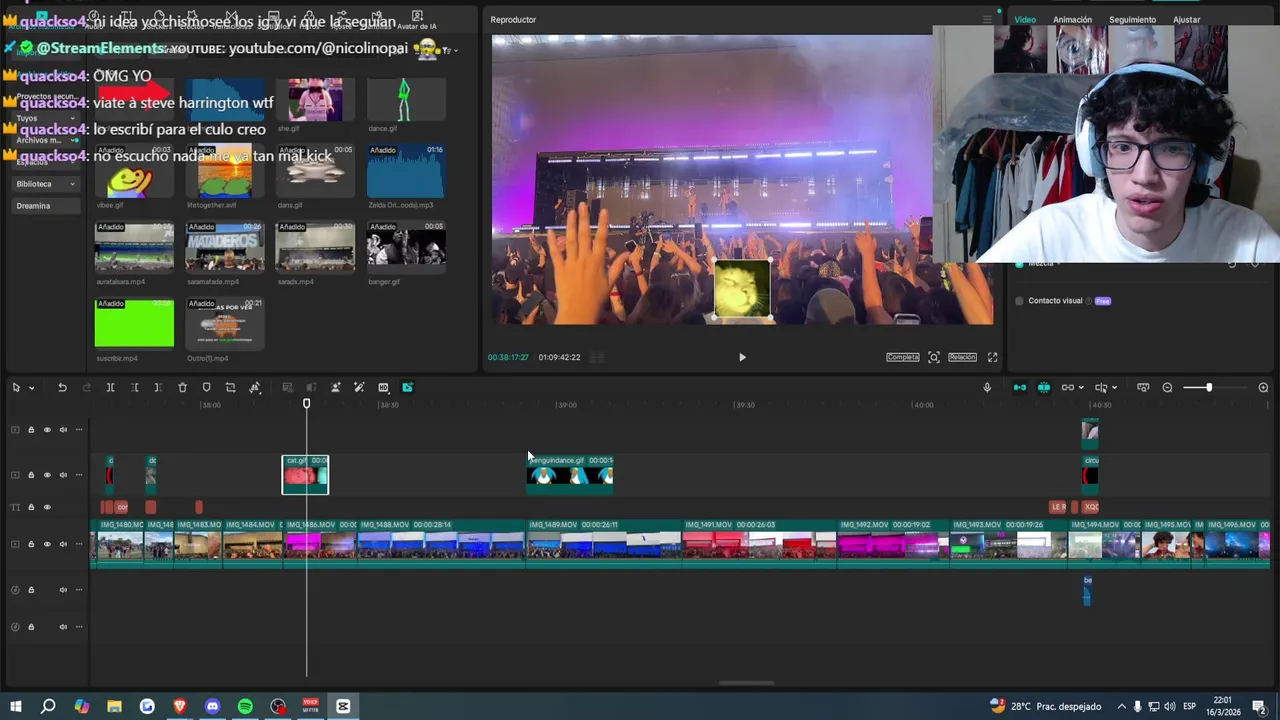Select the cat.gif clip on timeline
Screen dimensions: 1280x720
(x=305, y=475)
